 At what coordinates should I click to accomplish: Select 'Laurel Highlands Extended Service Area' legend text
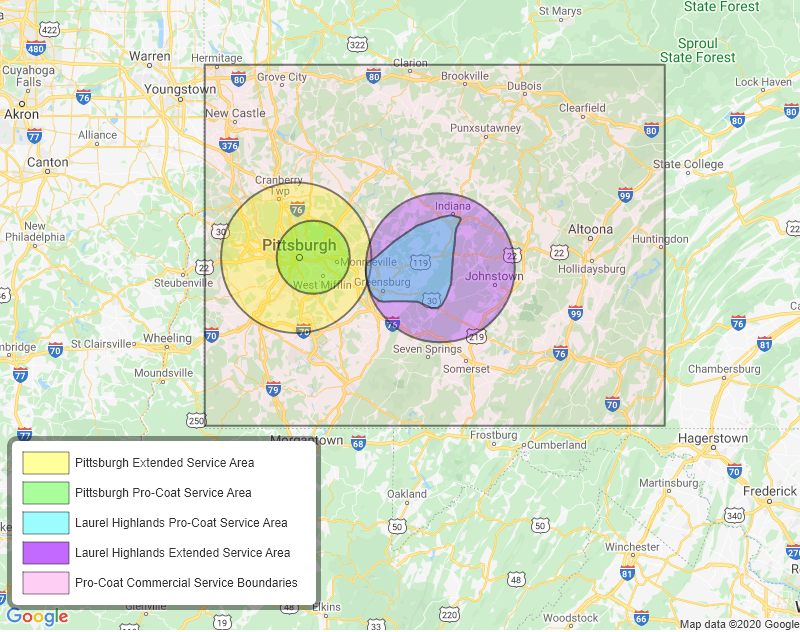tap(183, 553)
